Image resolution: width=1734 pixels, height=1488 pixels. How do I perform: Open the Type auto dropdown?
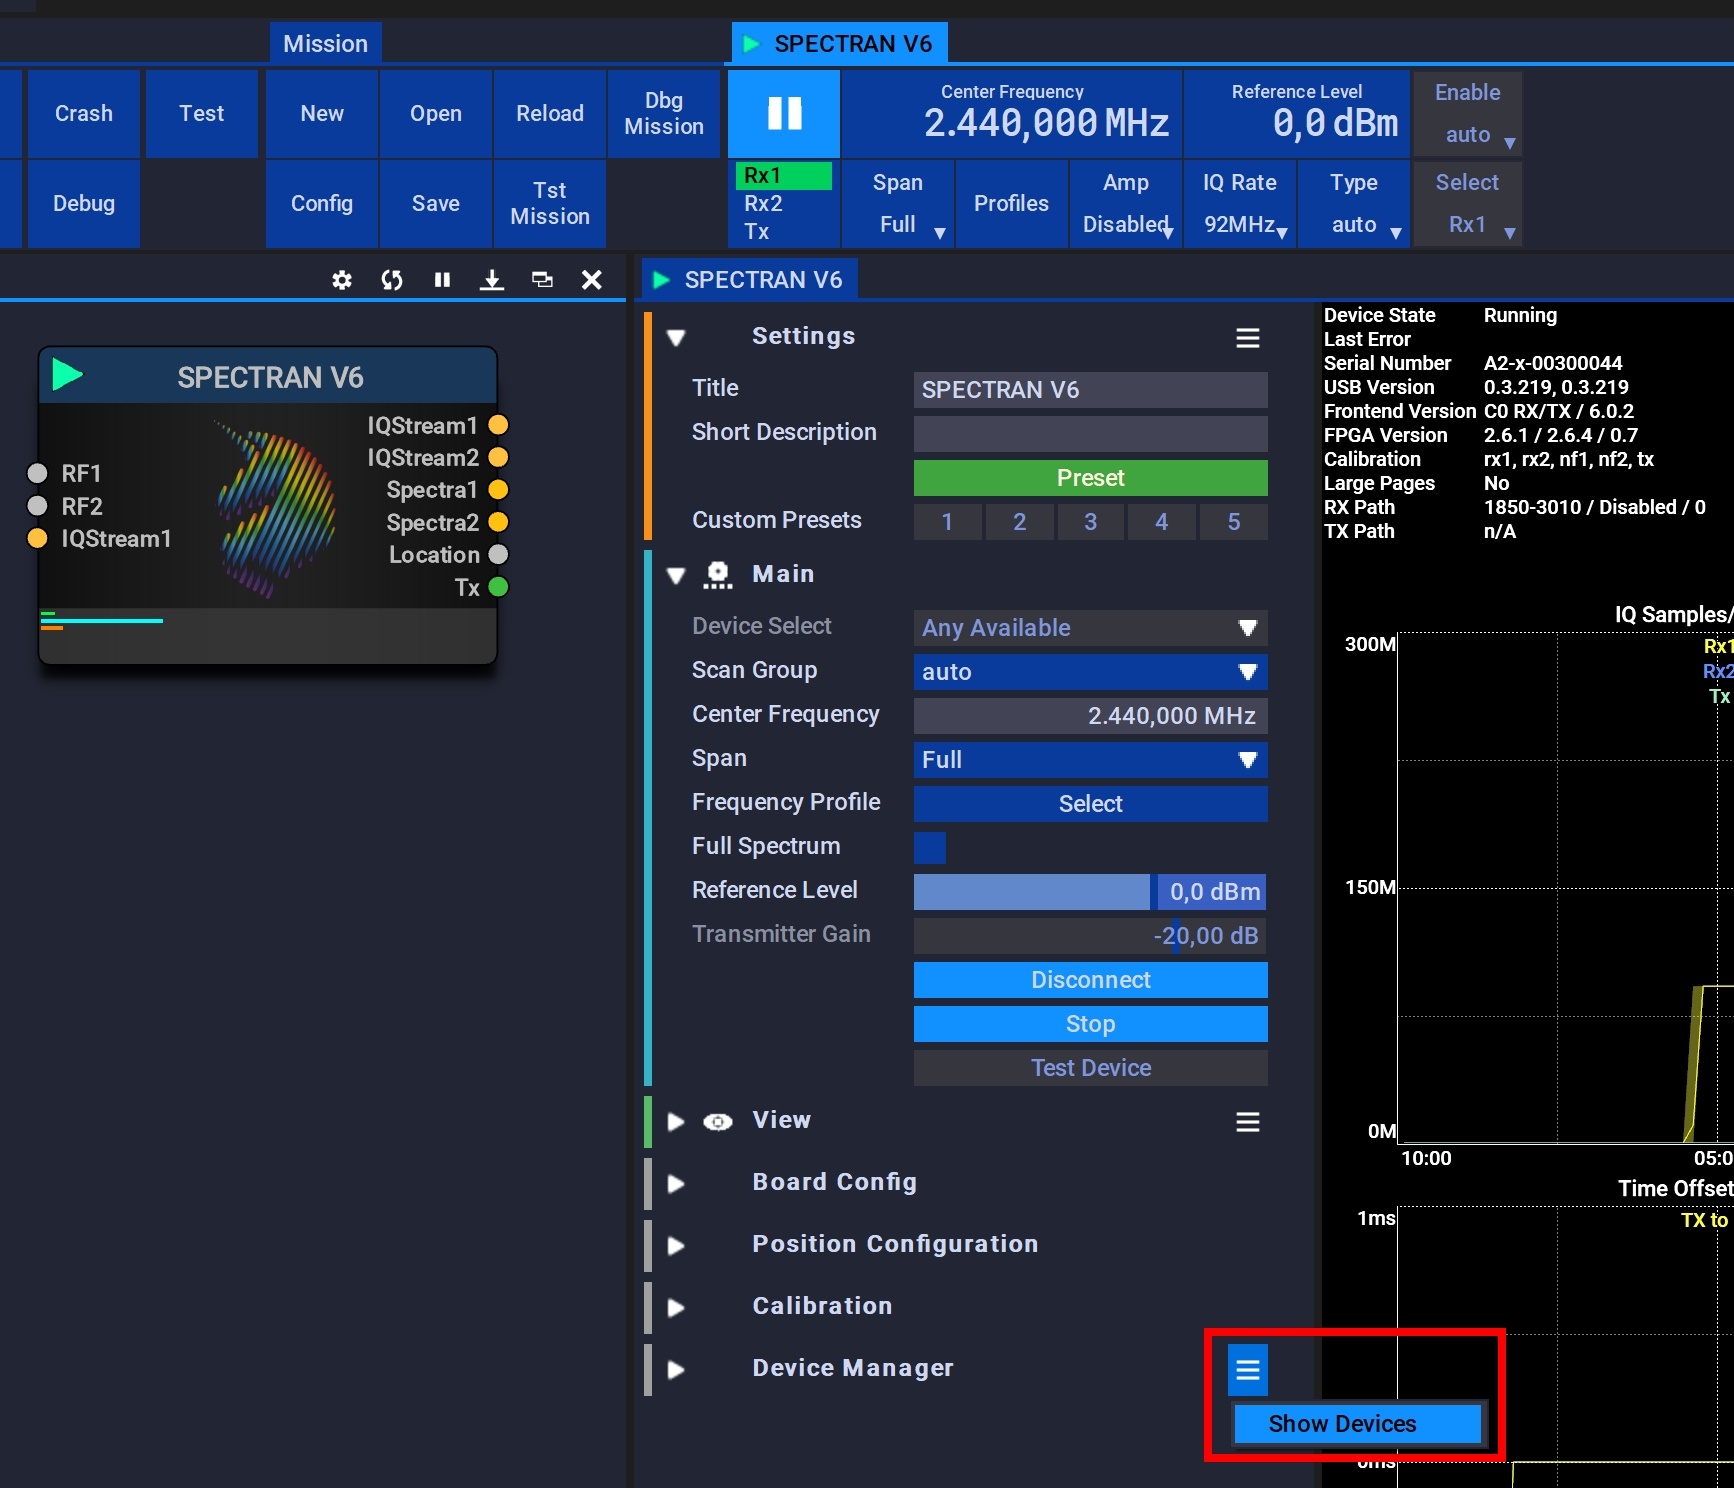pos(1354,204)
